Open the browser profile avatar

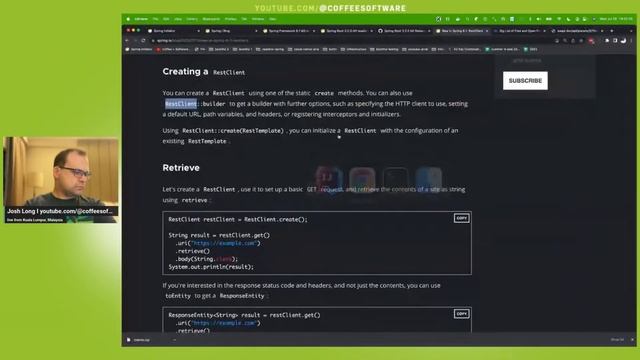click(623, 41)
